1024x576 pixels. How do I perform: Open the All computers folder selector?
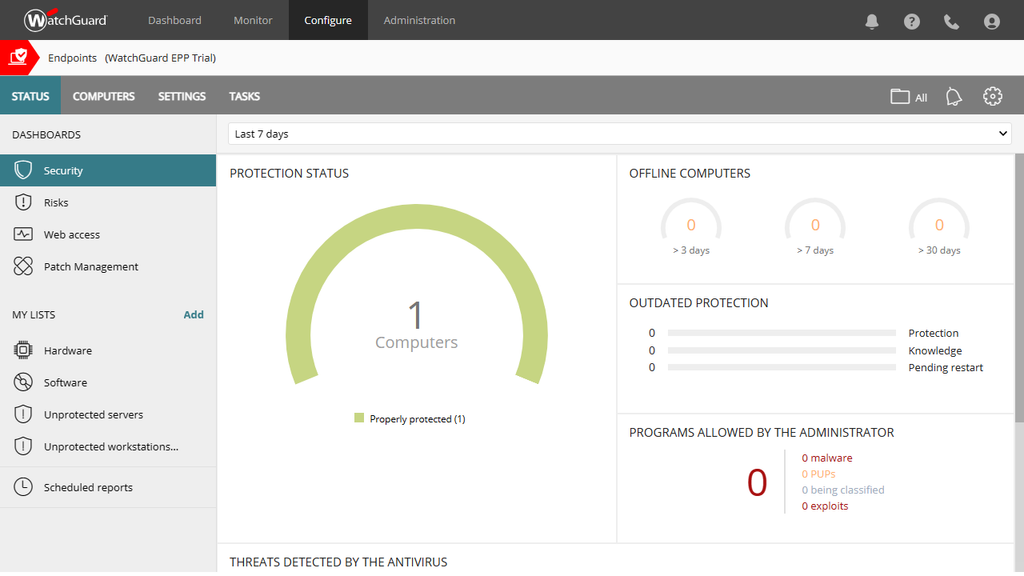coord(907,96)
